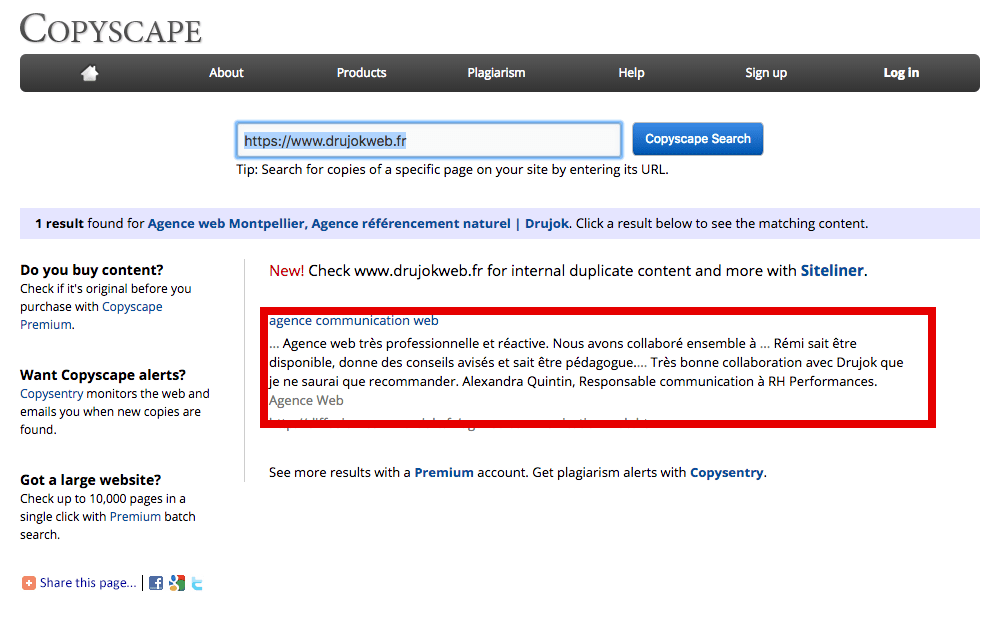Click the search tip text below the input
This screenshot has width=1007, height=617.
452,169
